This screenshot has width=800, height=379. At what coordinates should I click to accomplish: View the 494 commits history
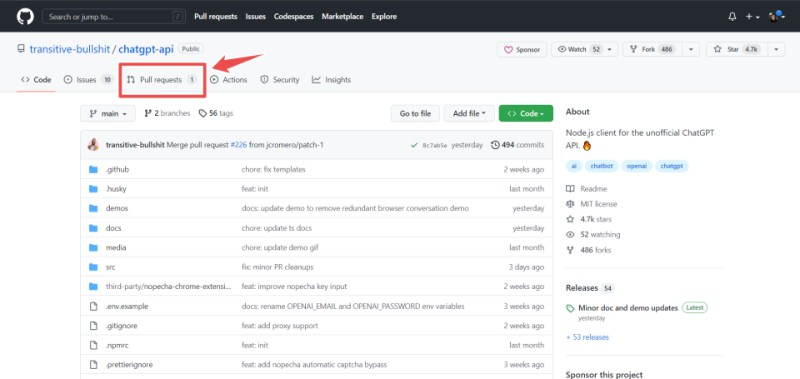[517, 145]
